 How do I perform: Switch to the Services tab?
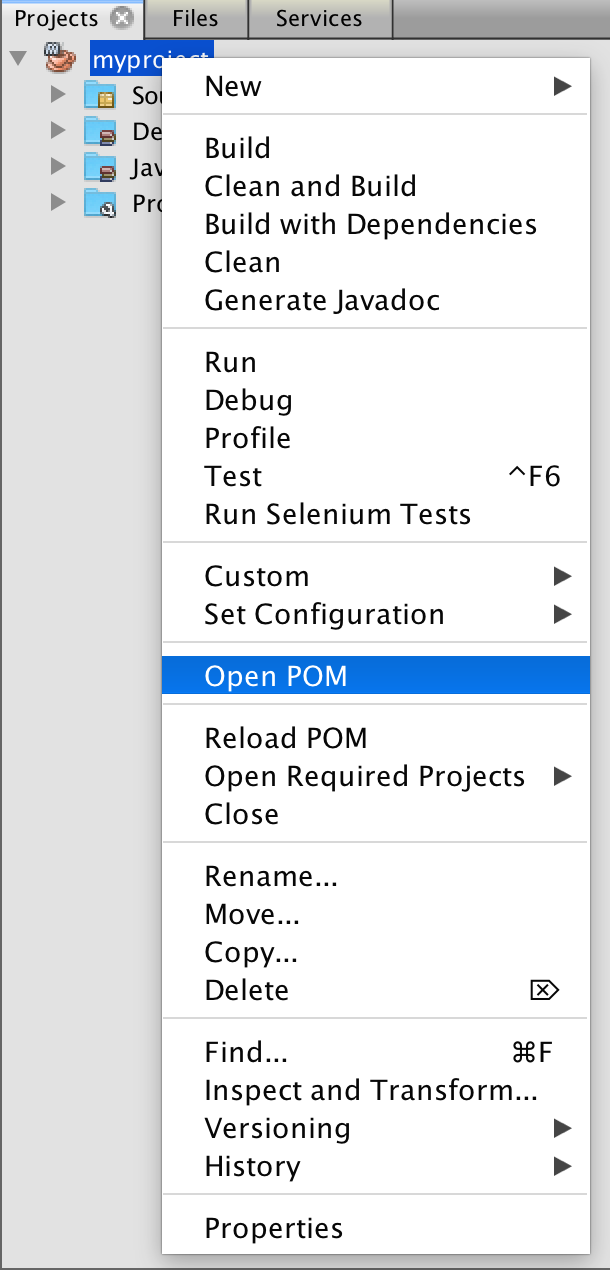319,18
